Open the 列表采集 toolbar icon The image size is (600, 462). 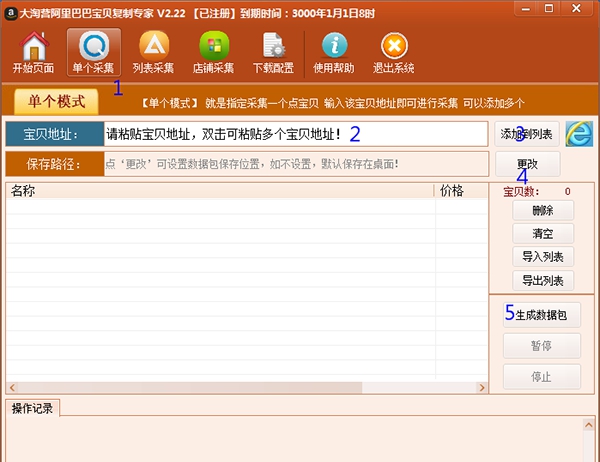click(155, 52)
